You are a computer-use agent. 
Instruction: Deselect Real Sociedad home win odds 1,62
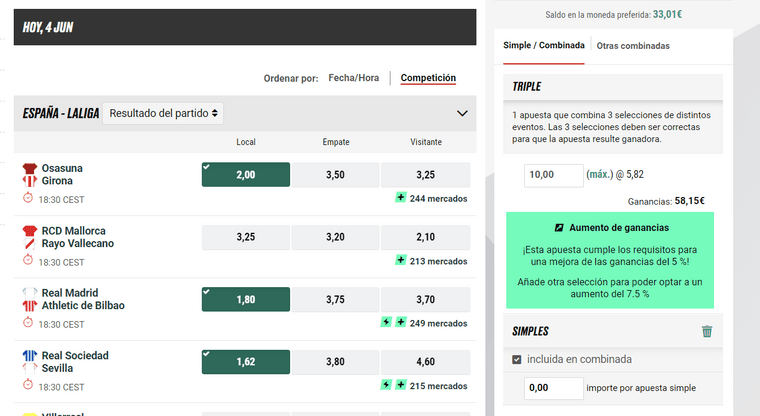[246, 362]
